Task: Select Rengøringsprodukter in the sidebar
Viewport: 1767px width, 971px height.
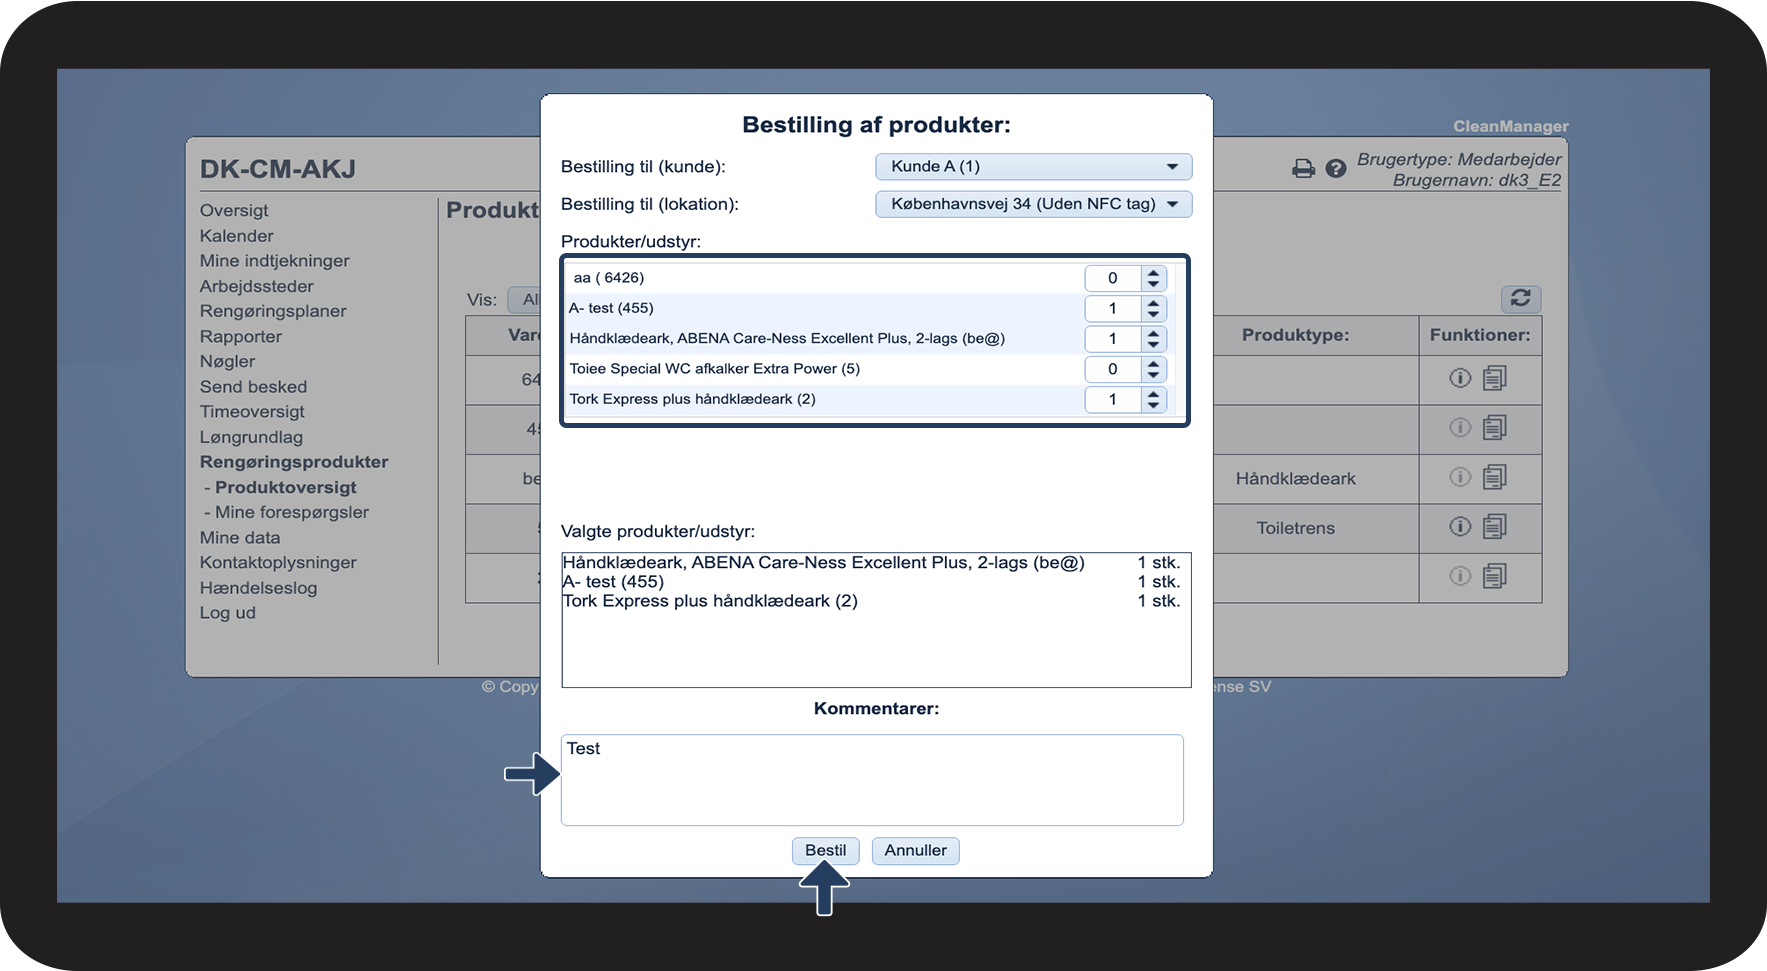Action: [294, 462]
